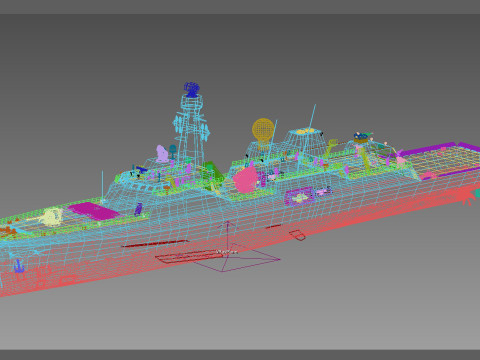Select the large pink dome amidships
This screenshot has width=480, height=360.
pos(246,180)
